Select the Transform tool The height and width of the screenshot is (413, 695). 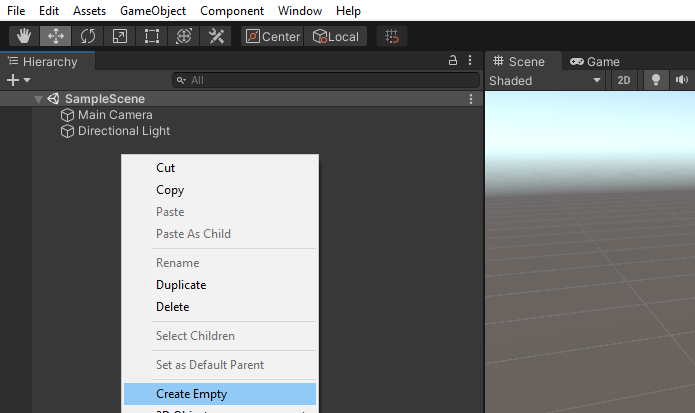pyautogui.click(x=184, y=36)
